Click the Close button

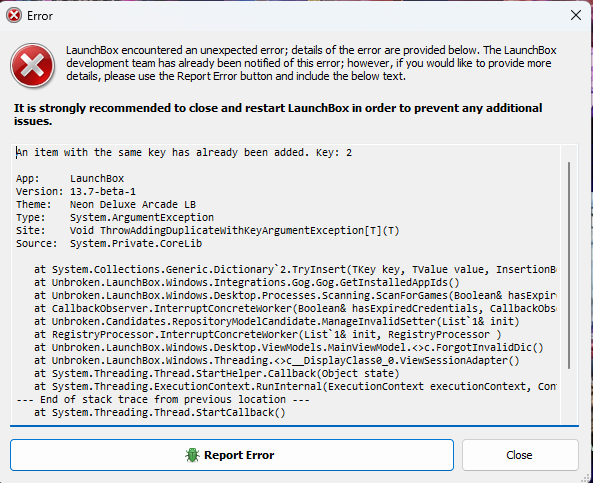click(520, 455)
